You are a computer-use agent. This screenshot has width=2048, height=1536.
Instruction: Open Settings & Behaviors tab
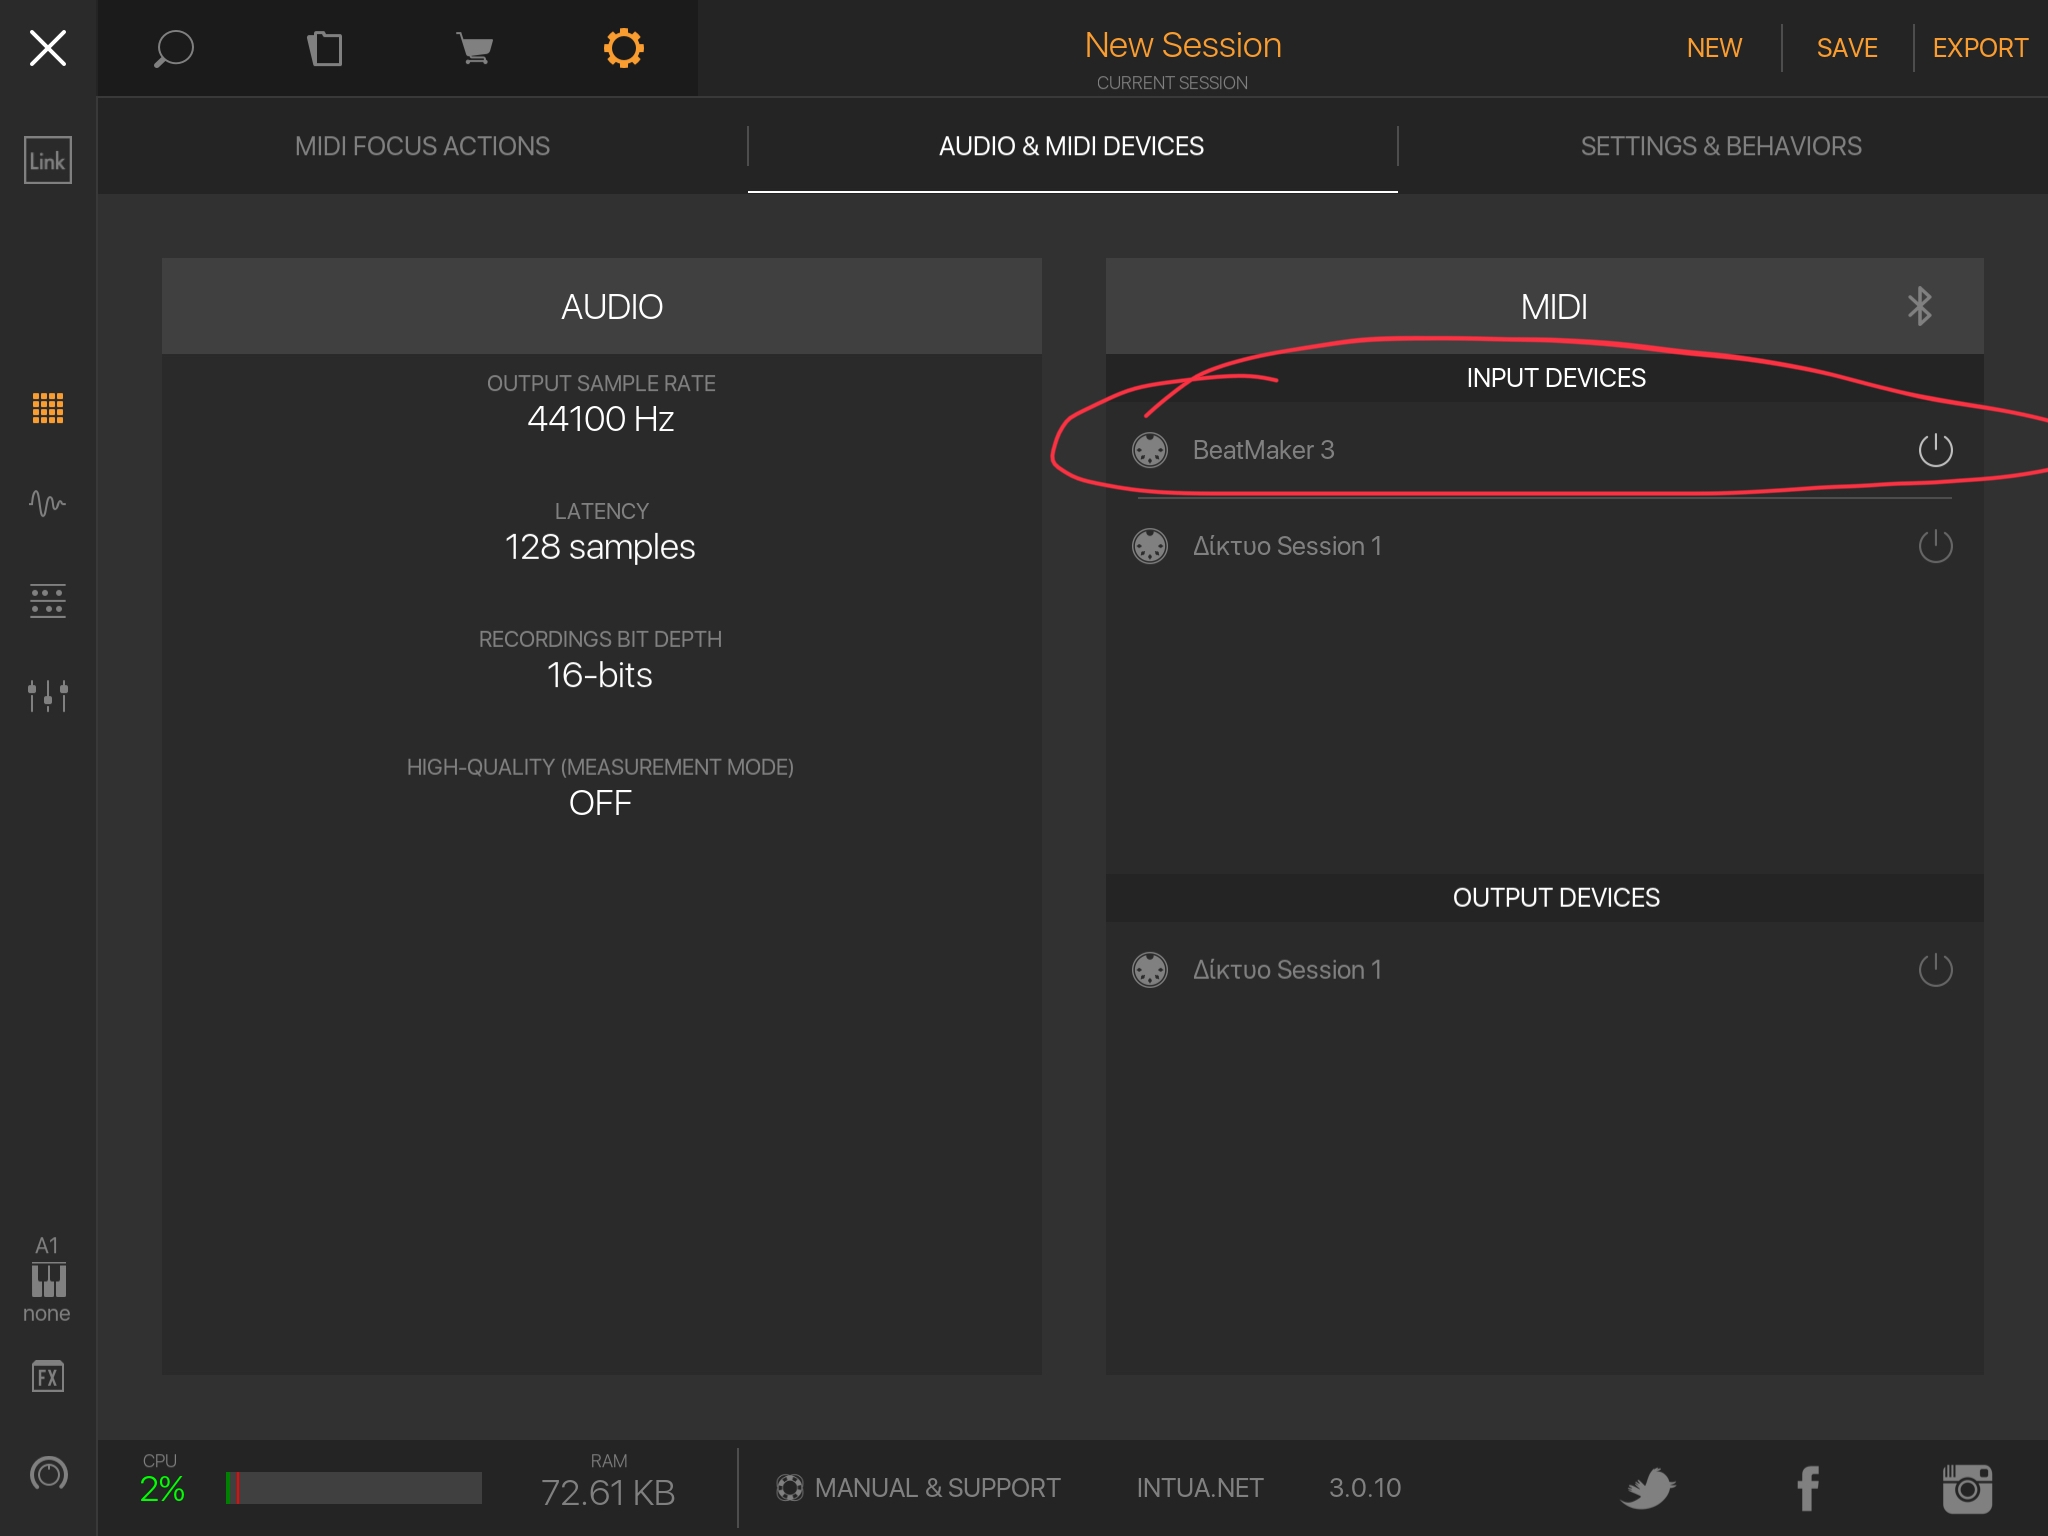1721,146
